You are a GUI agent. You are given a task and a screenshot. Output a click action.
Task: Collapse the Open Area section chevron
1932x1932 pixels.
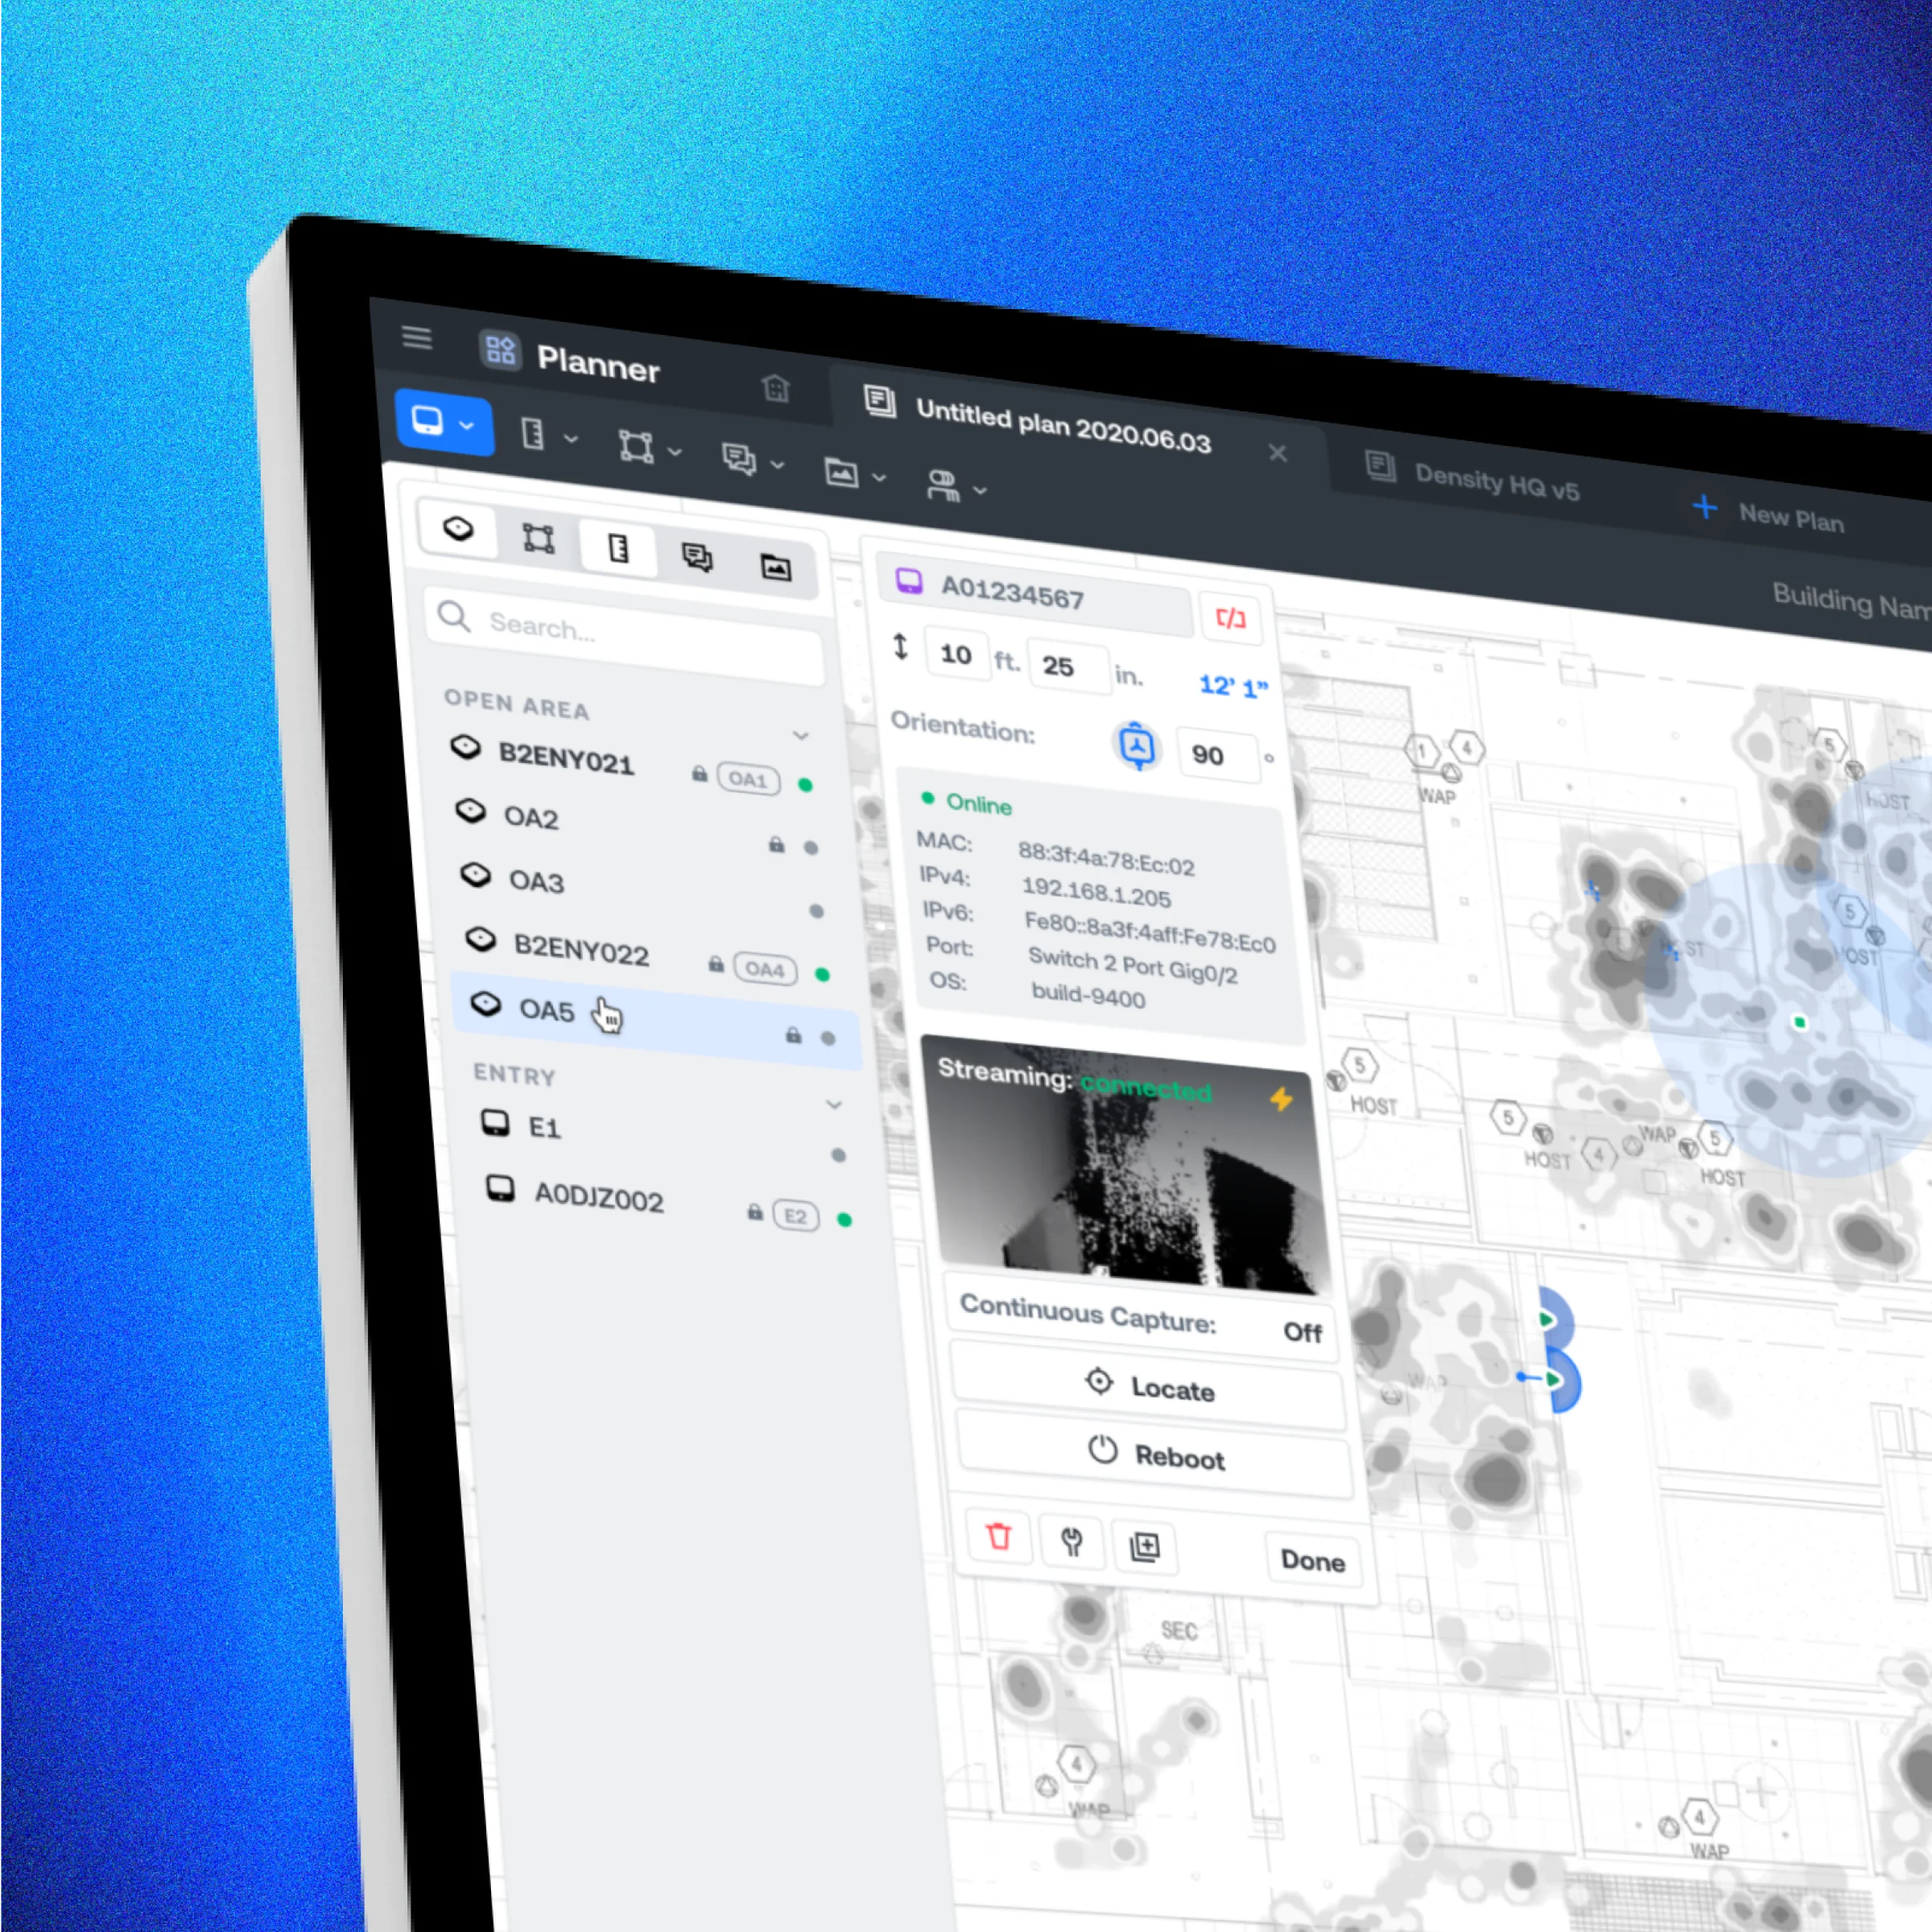pyautogui.click(x=801, y=736)
